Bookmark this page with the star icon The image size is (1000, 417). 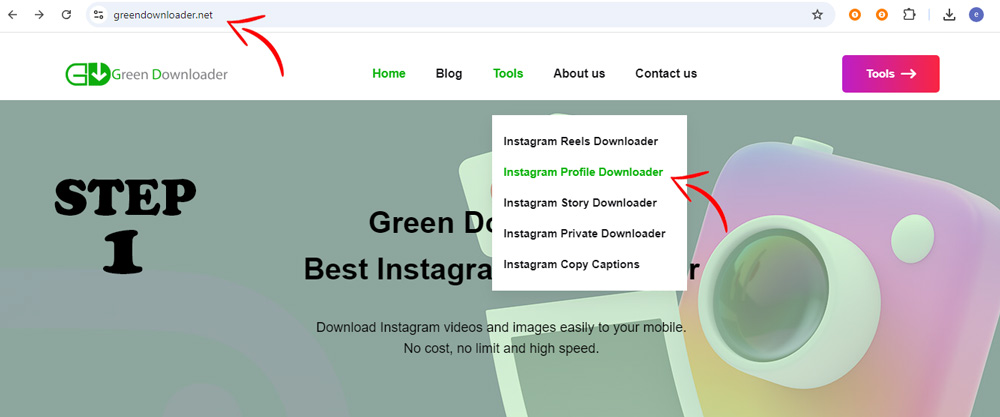coord(817,15)
